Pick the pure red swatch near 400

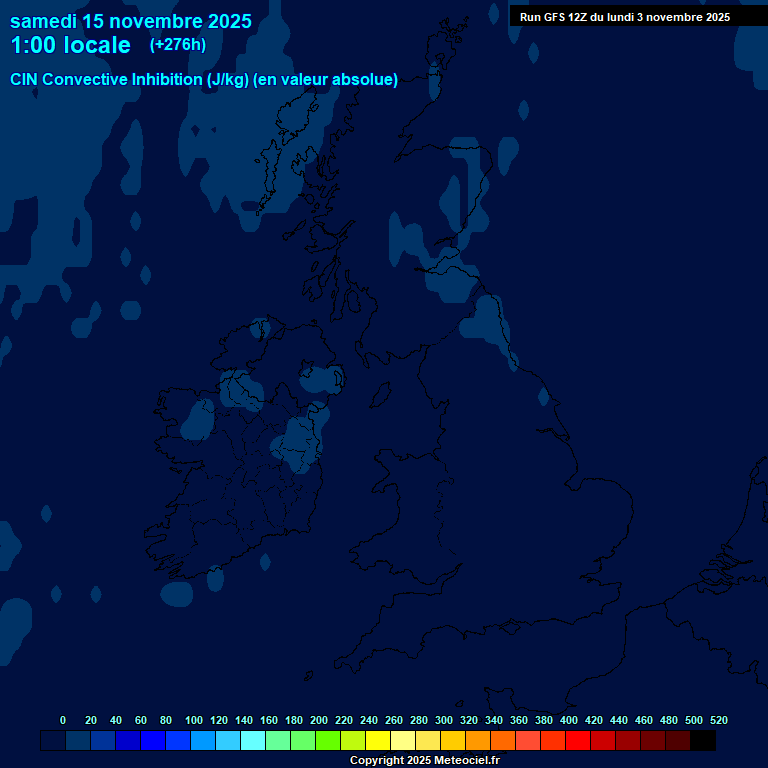[578, 740]
